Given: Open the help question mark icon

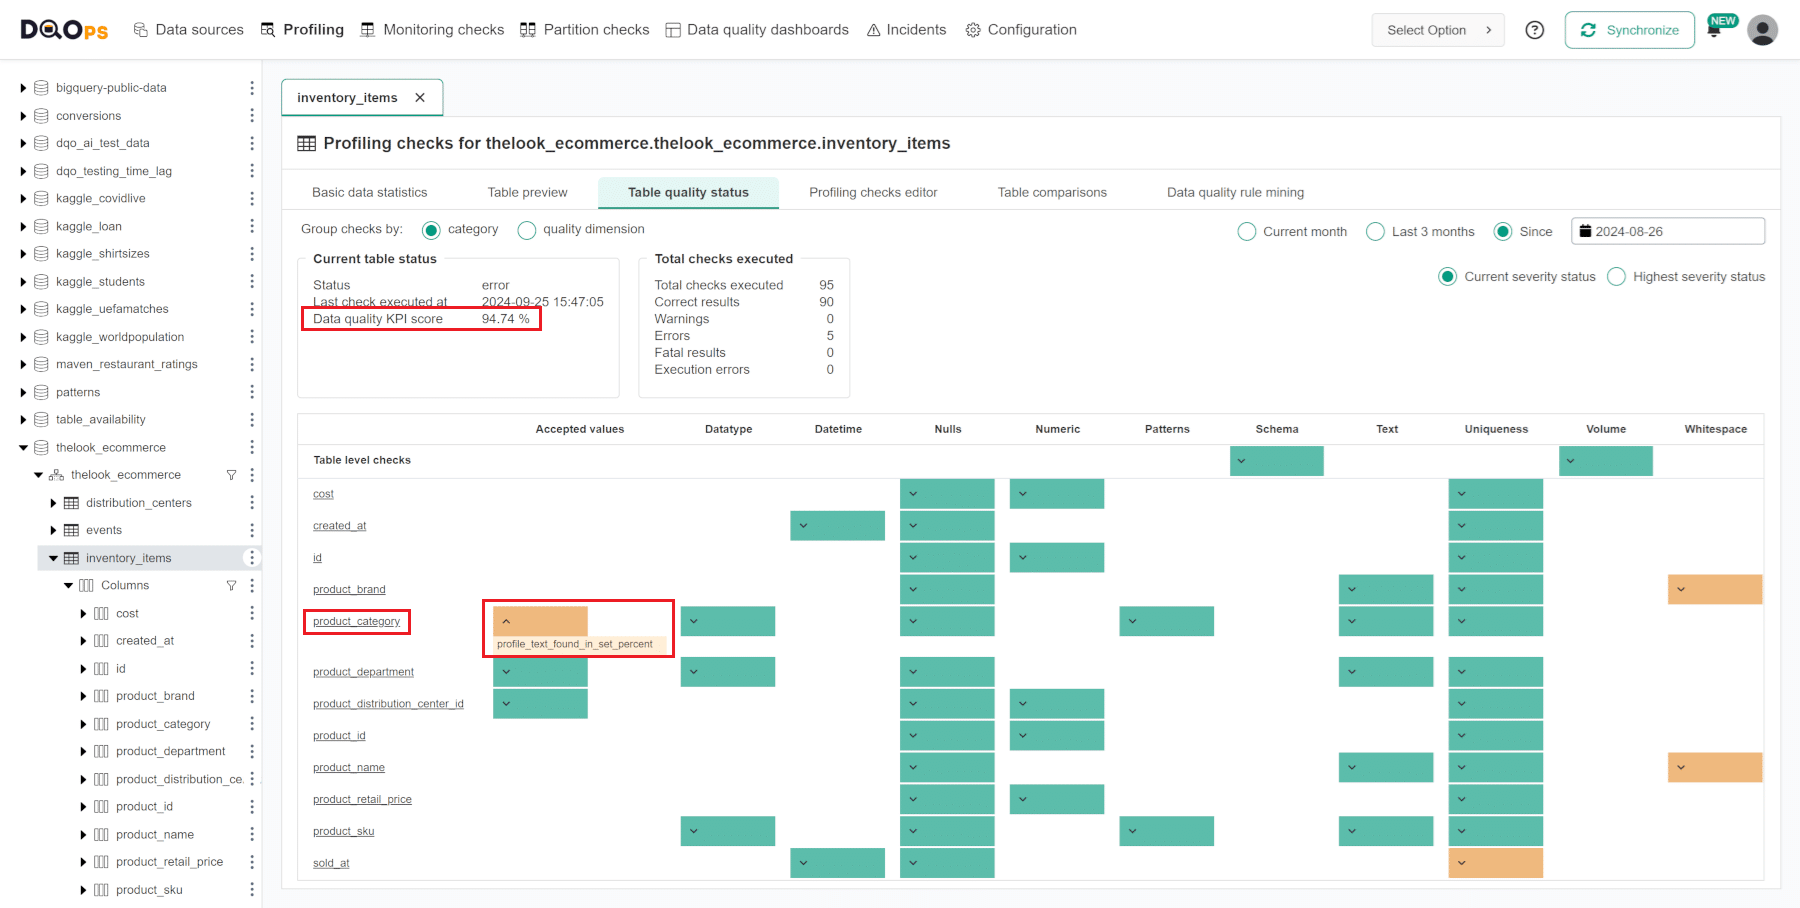Looking at the screenshot, I should 1534,30.
